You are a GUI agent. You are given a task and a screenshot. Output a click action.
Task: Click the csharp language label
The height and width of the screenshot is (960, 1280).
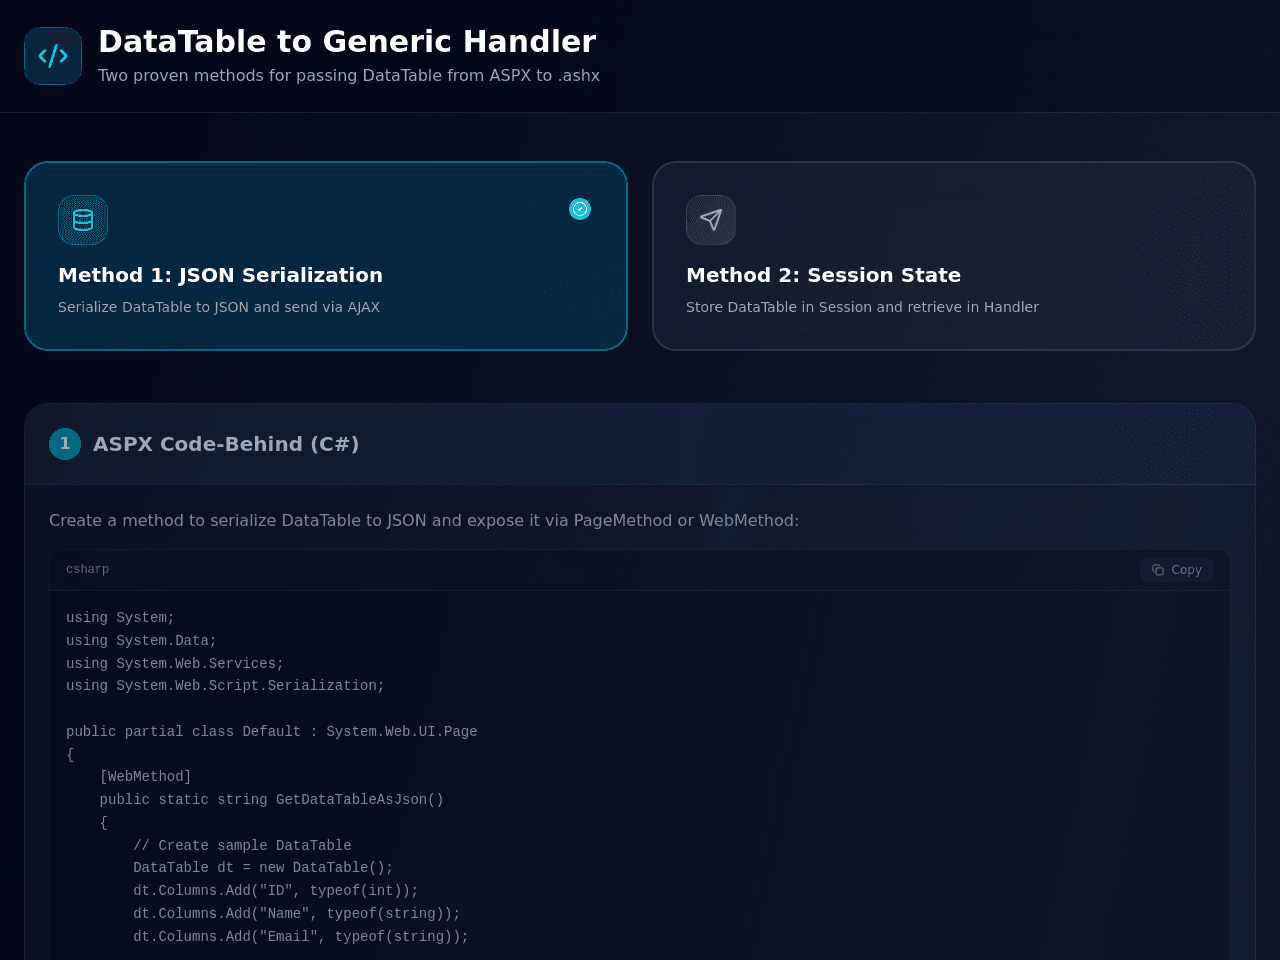tap(88, 569)
